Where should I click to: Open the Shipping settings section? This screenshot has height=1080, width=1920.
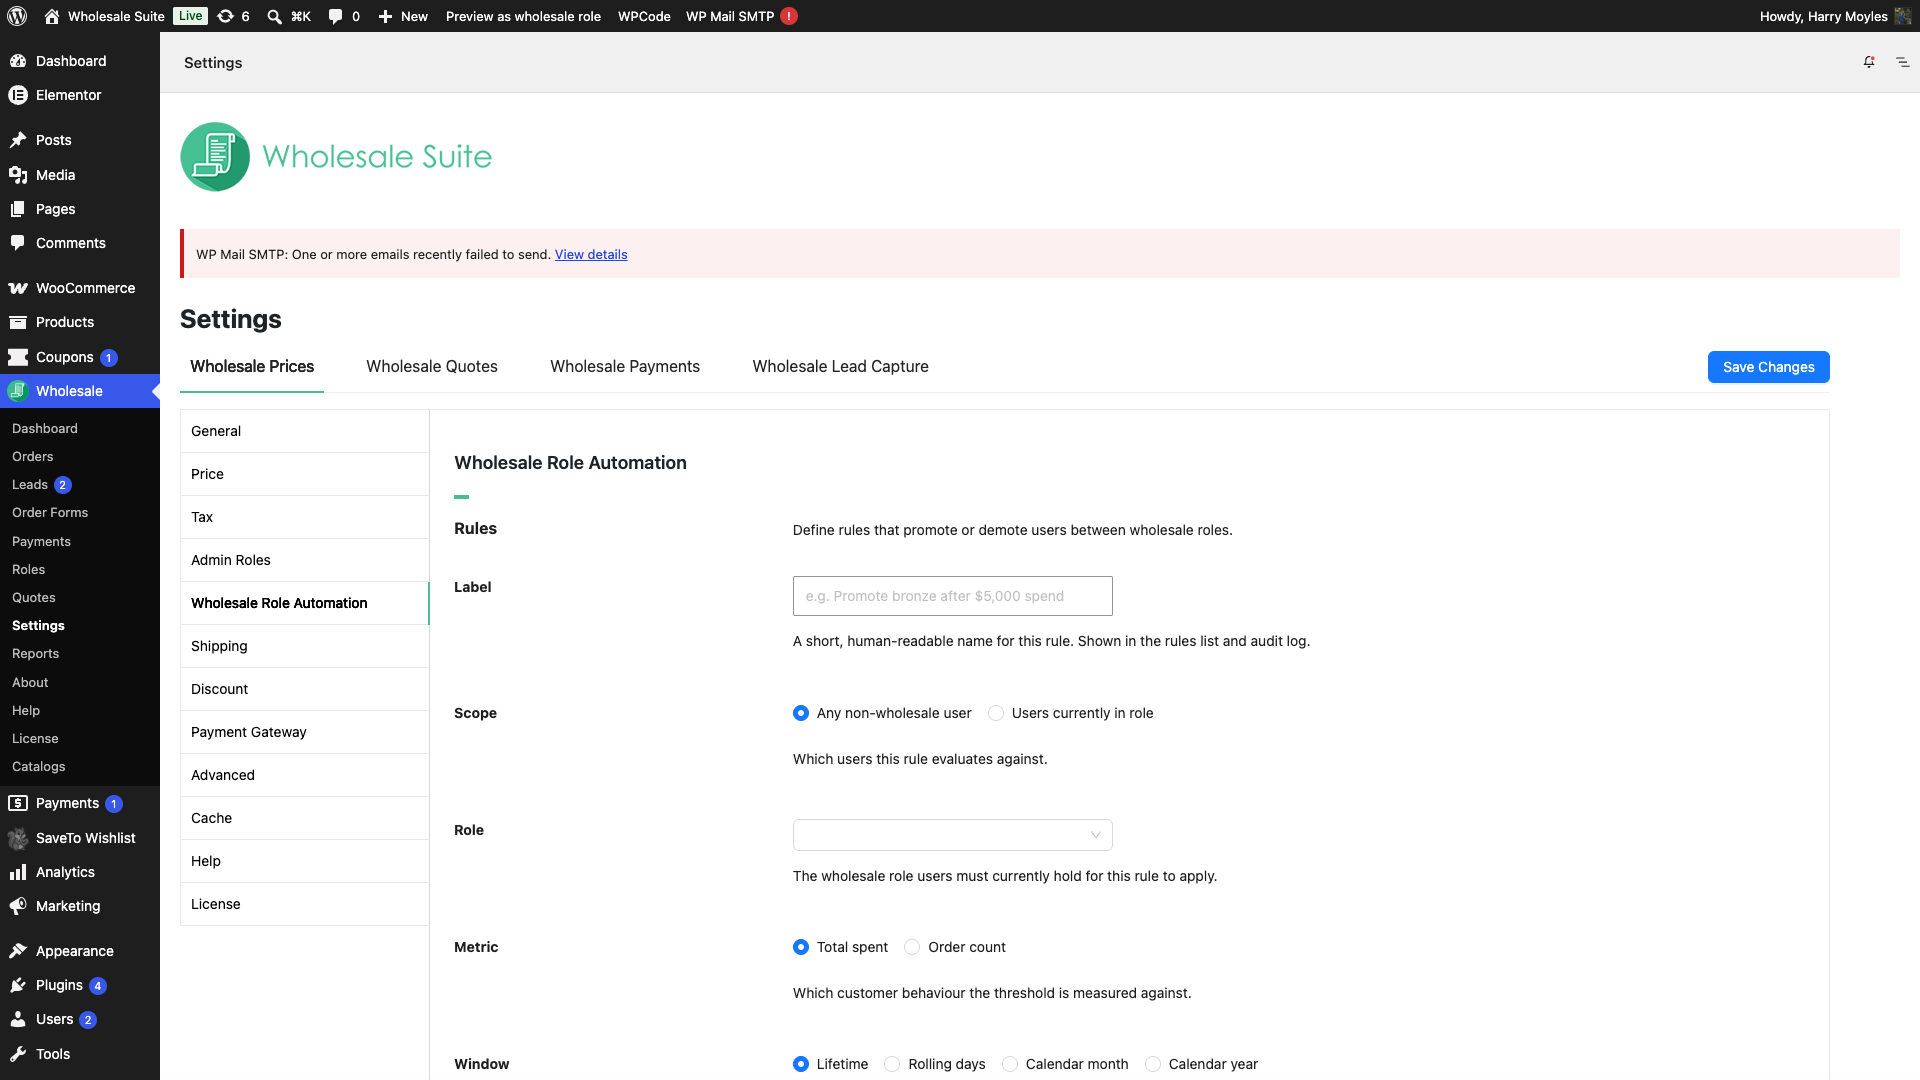tap(304, 646)
